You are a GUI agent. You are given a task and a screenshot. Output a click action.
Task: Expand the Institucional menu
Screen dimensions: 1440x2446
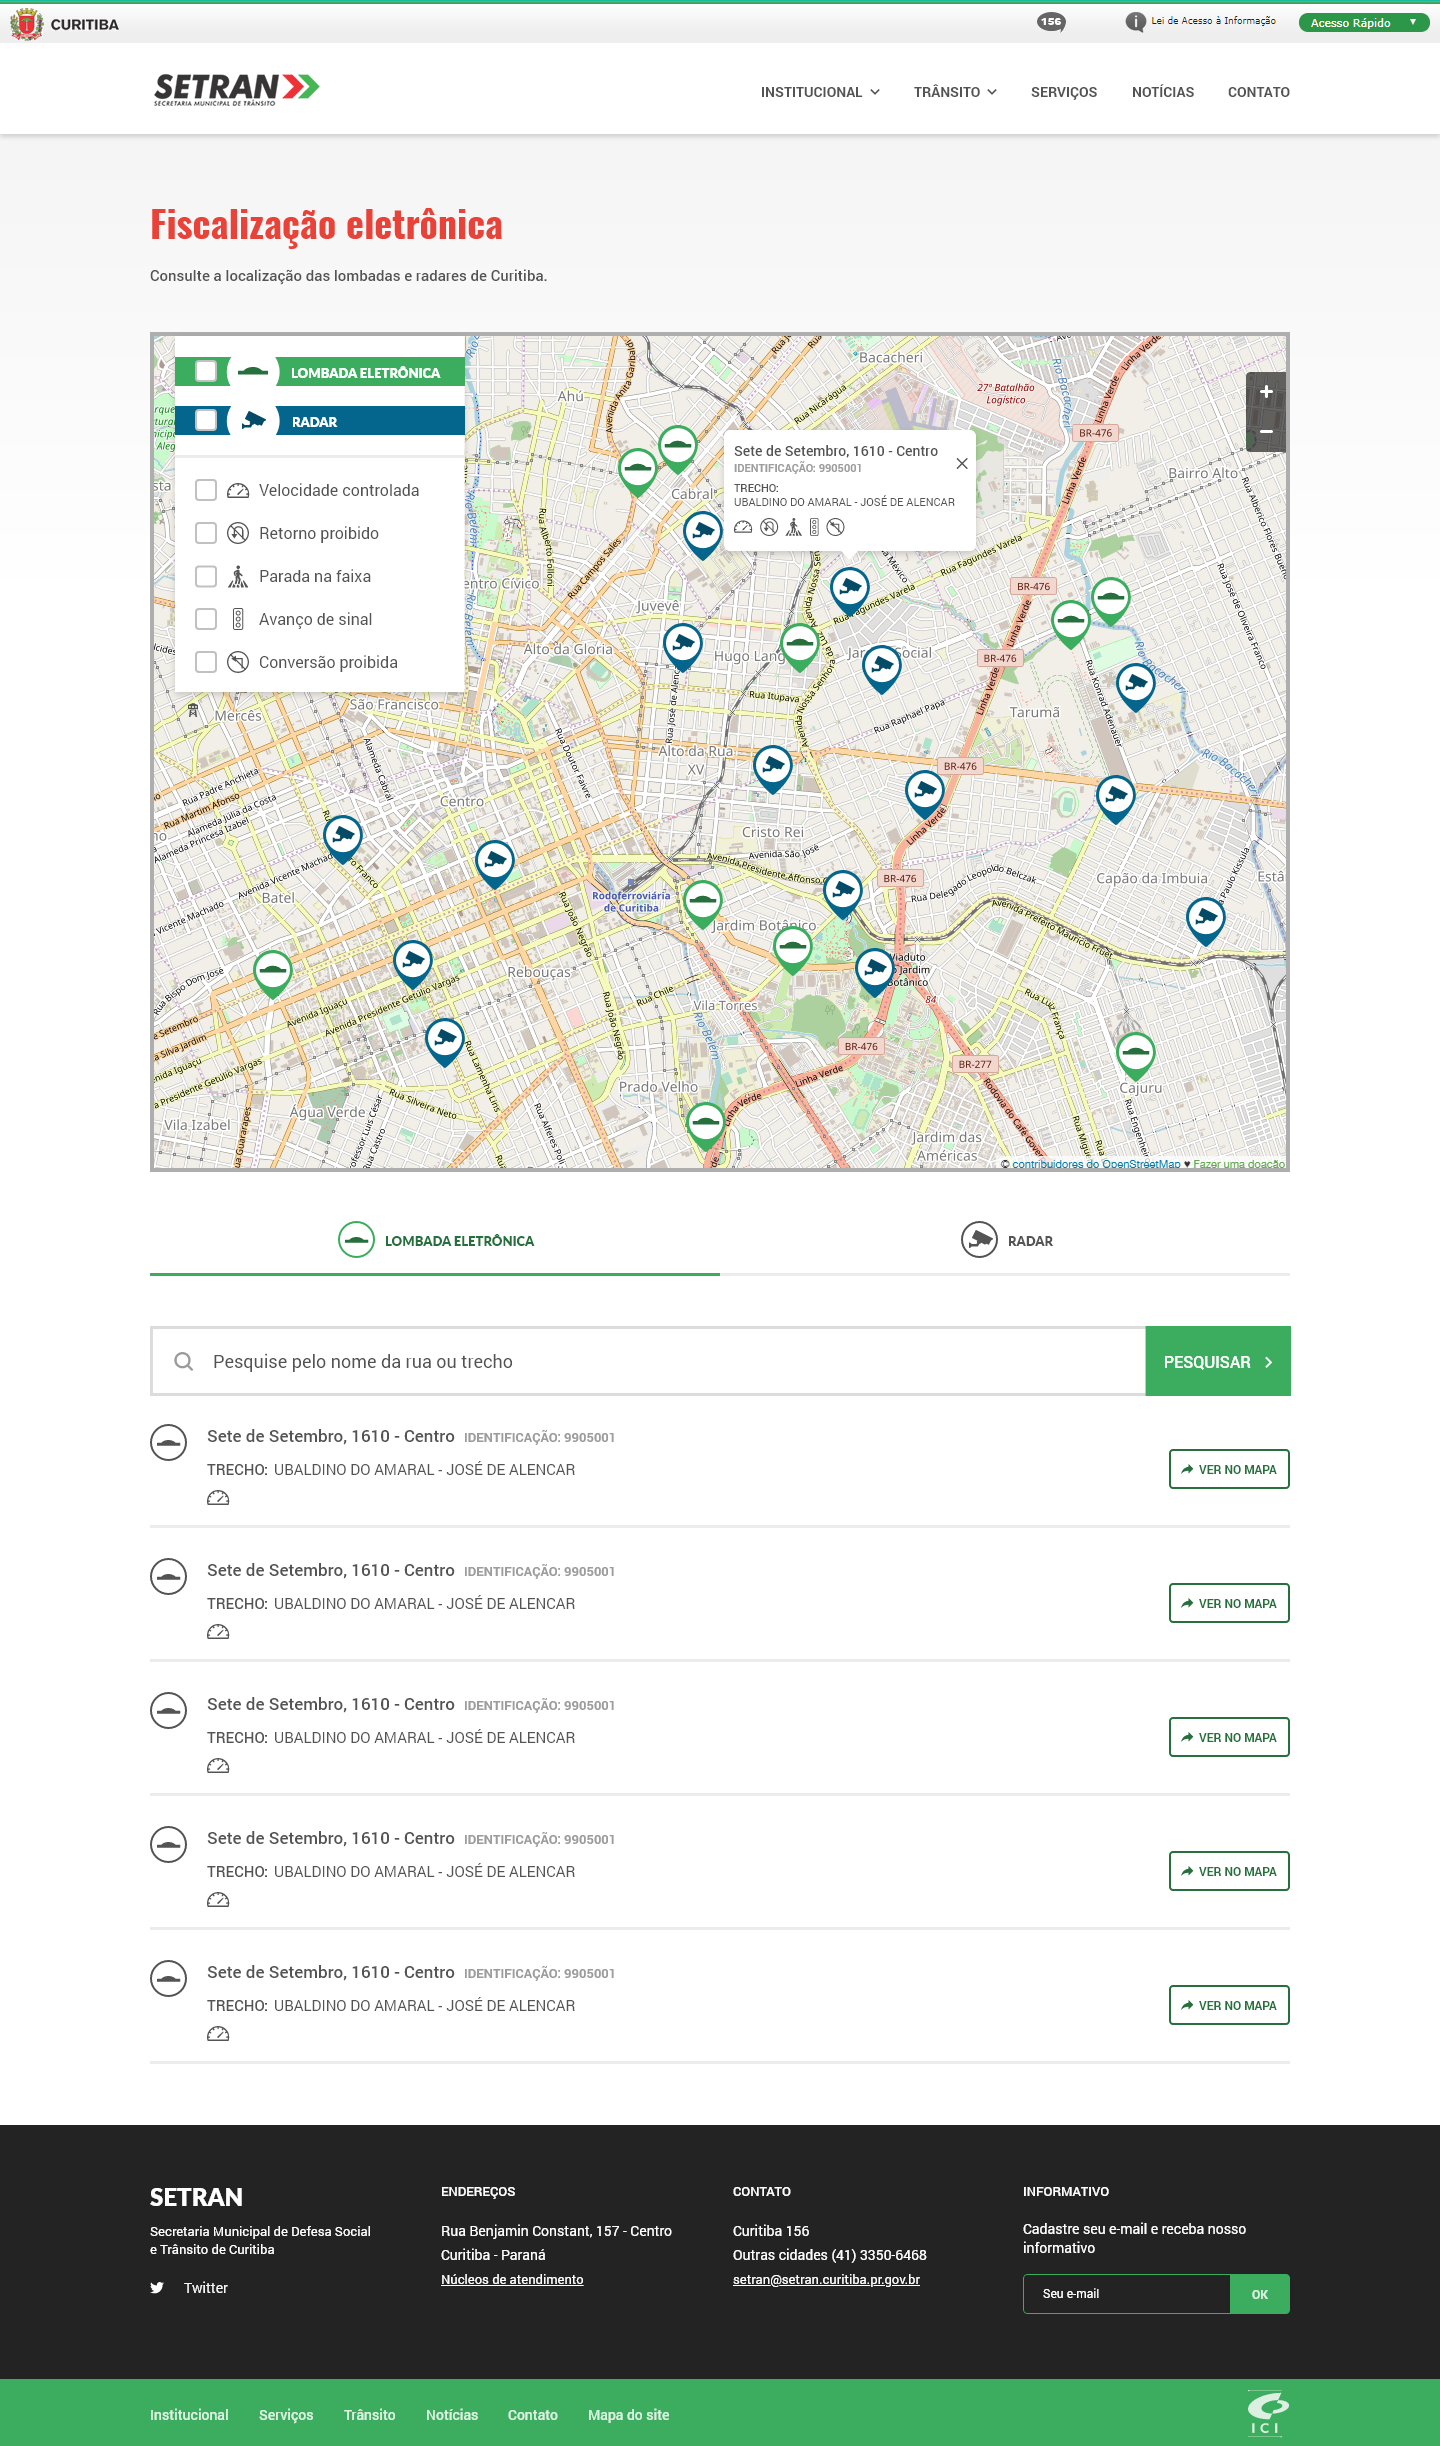click(x=819, y=92)
